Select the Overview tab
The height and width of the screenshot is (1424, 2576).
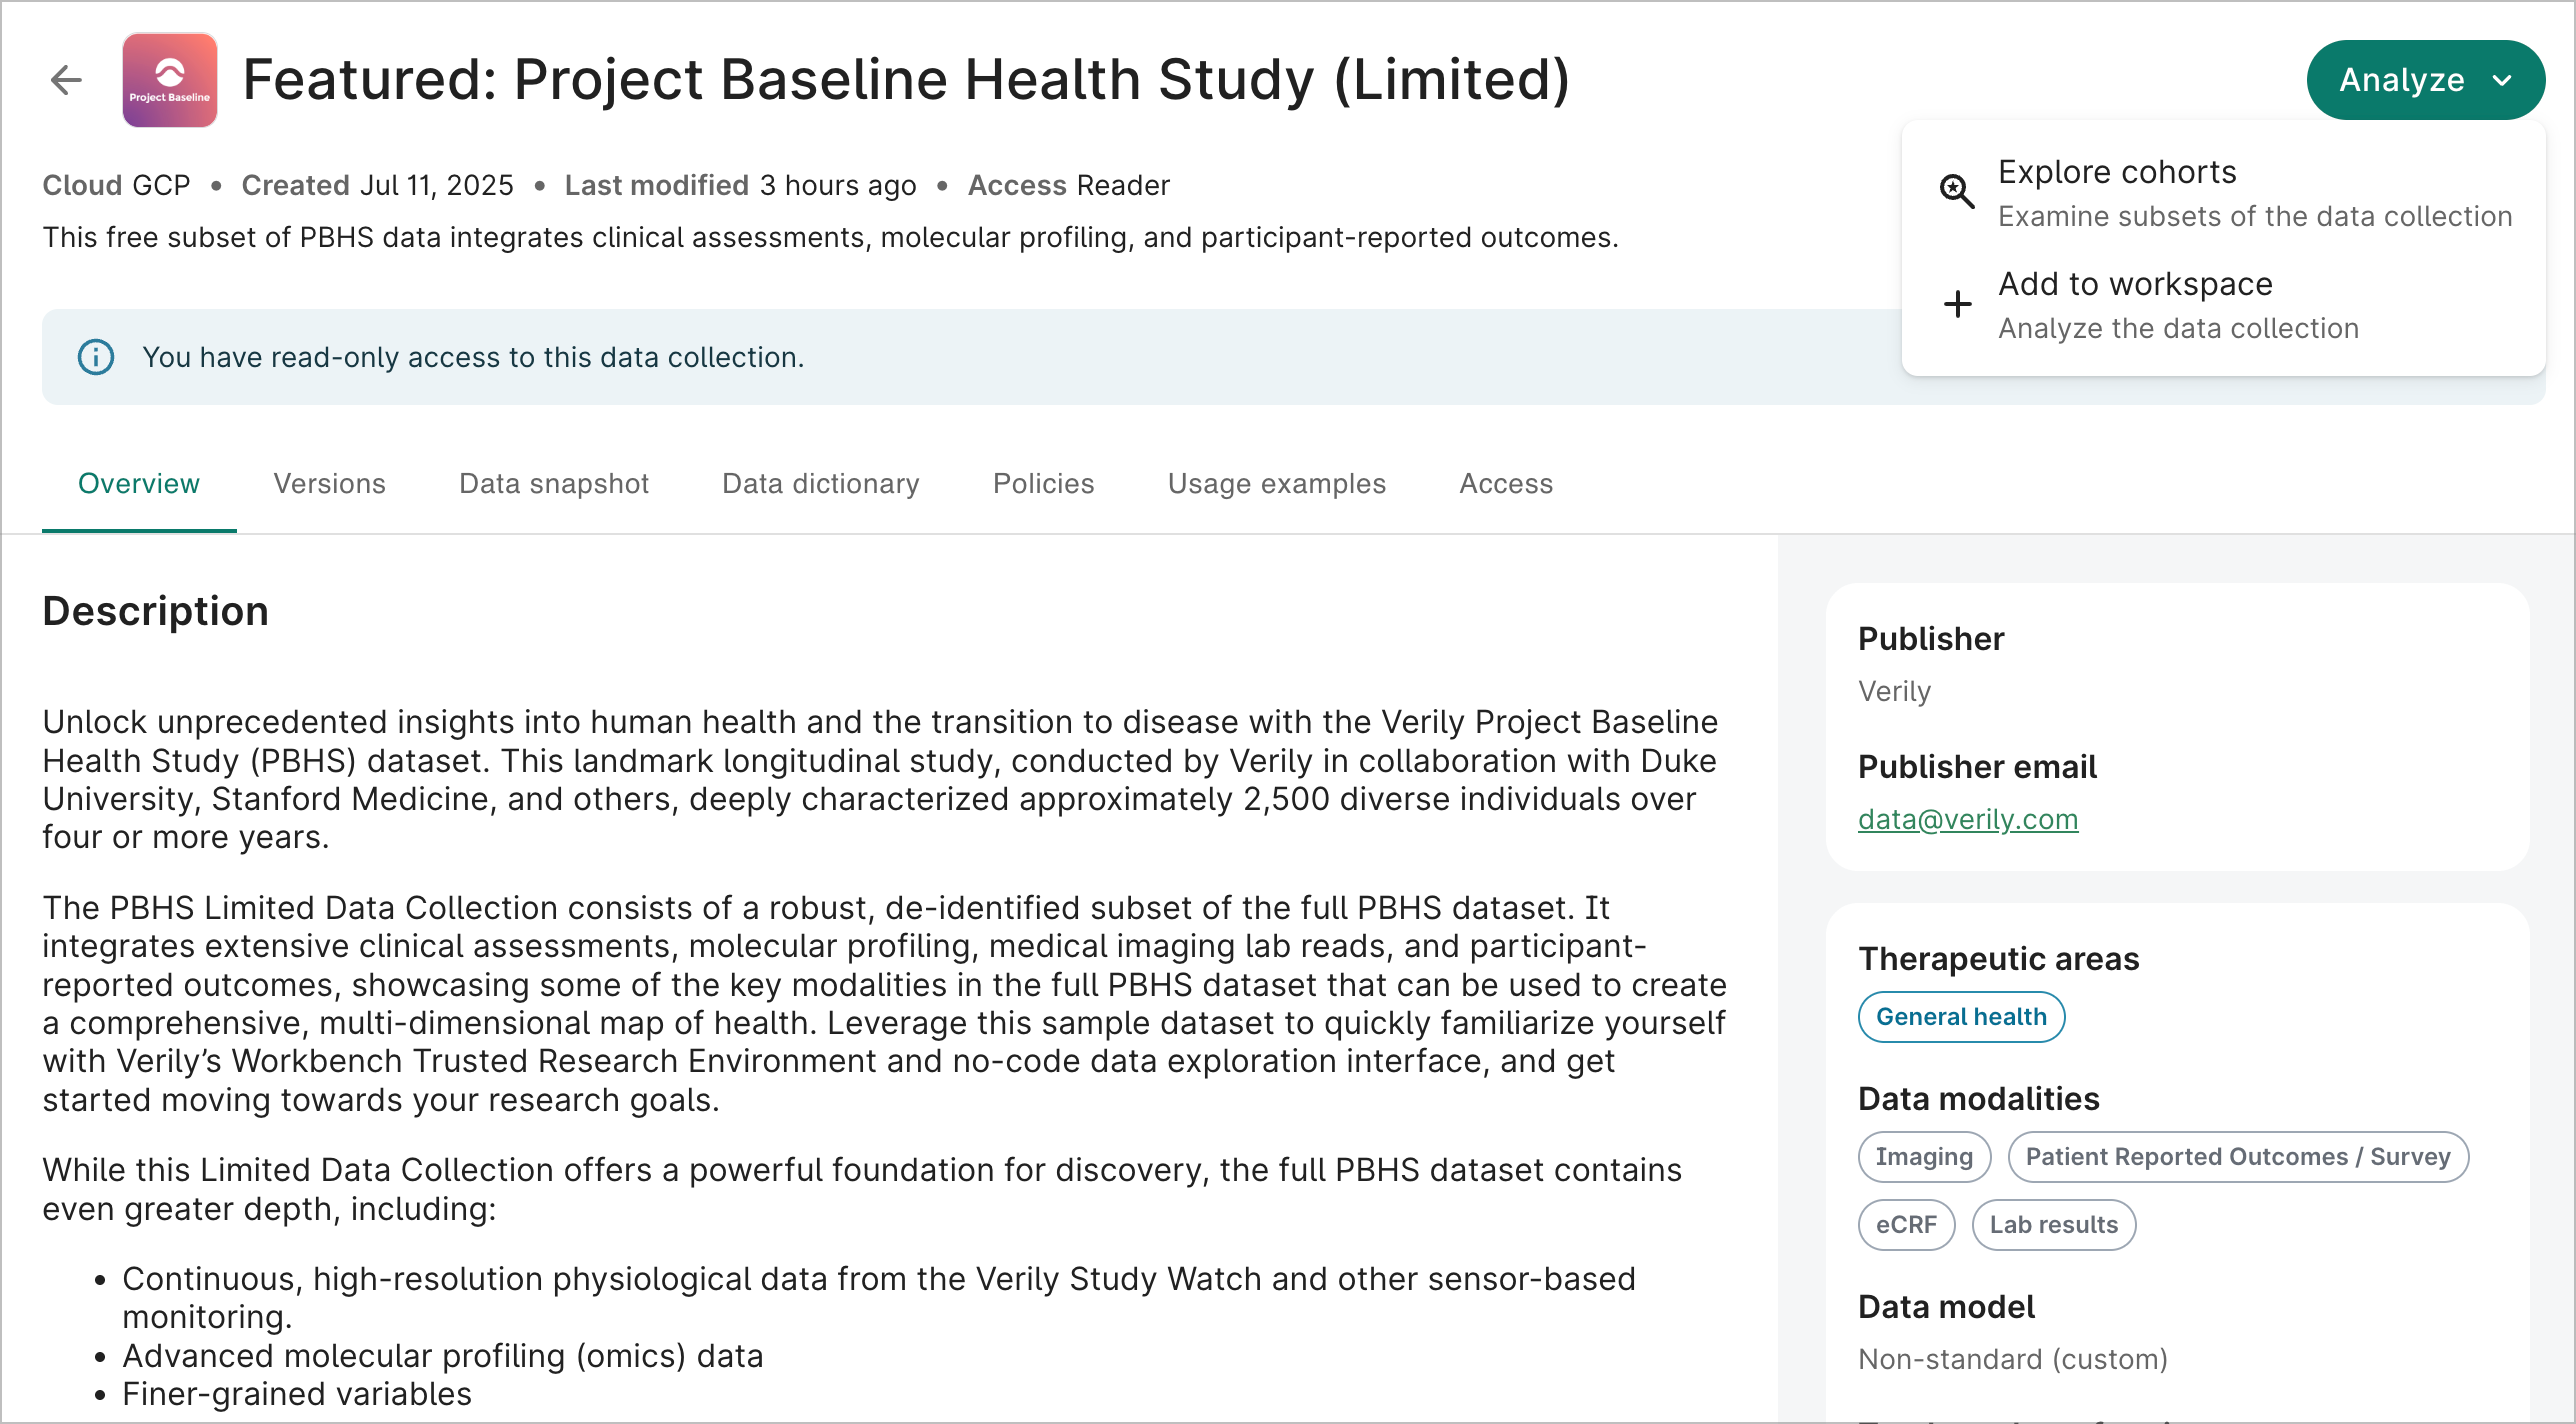tap(139, 484)
